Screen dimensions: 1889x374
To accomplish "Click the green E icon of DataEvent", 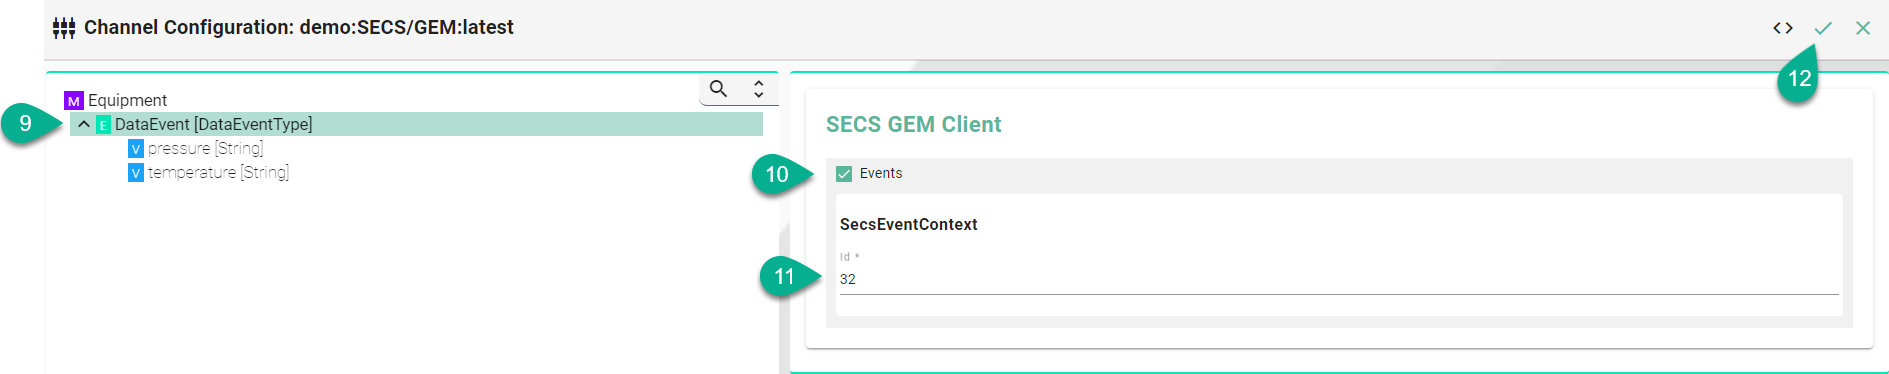I will (x=103, y=125).
